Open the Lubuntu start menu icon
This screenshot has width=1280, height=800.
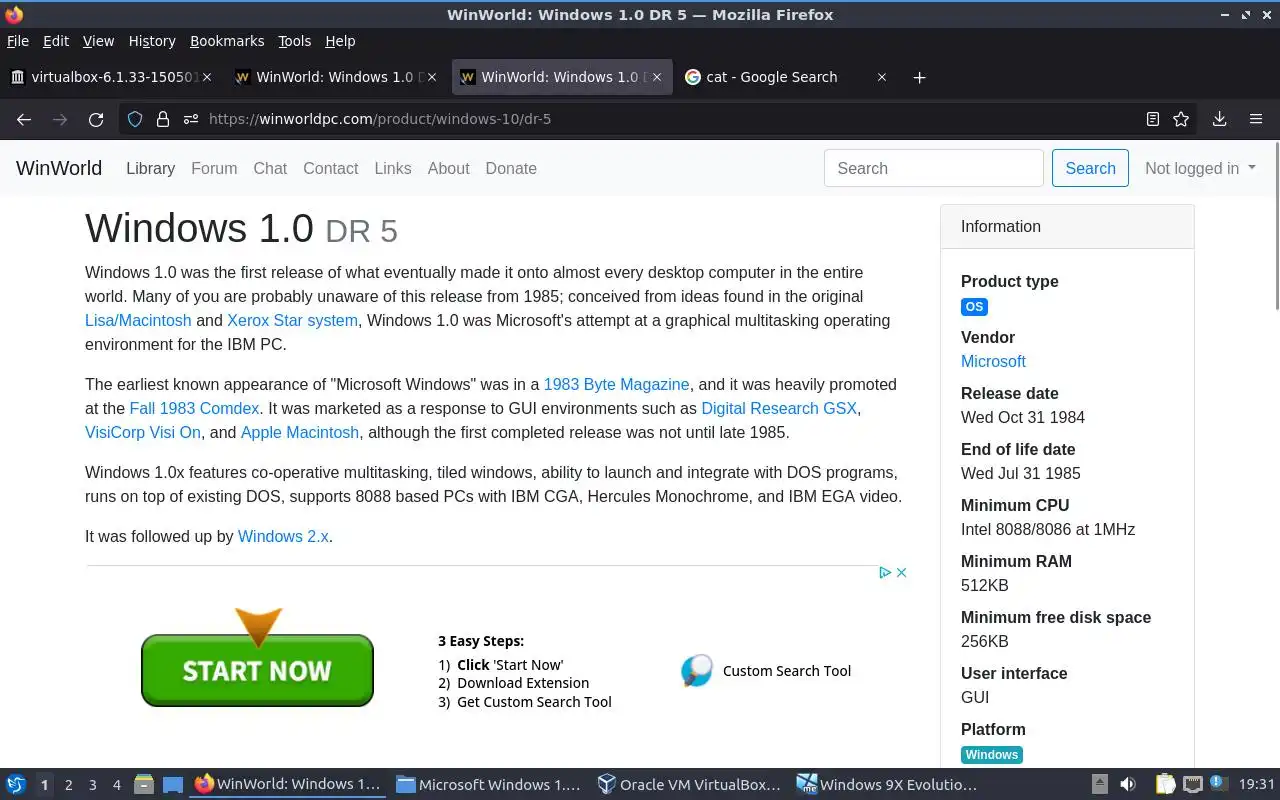16,785
